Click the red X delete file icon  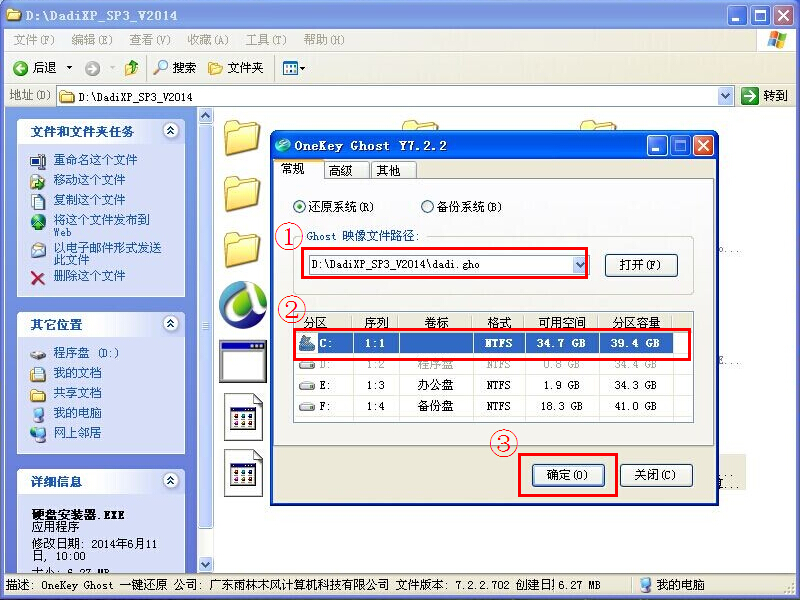coord(38,278)
